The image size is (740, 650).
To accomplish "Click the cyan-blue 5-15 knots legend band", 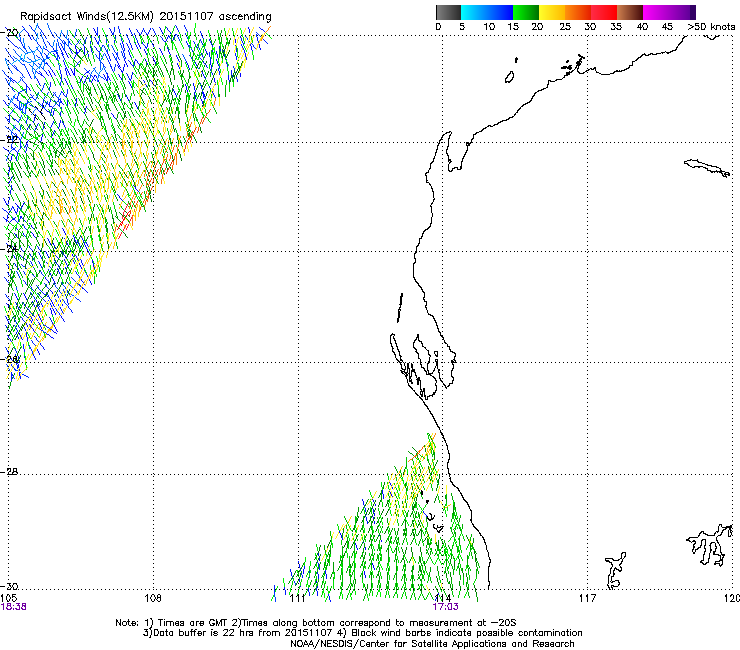I will [487, 12].
